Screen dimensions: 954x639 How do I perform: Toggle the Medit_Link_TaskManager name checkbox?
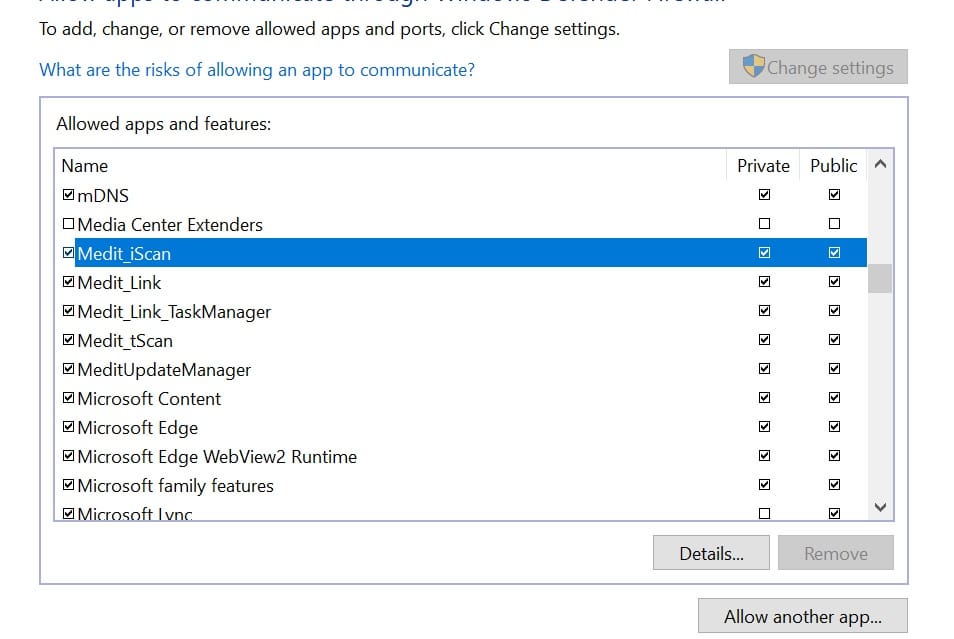click(x=68, y=311)
